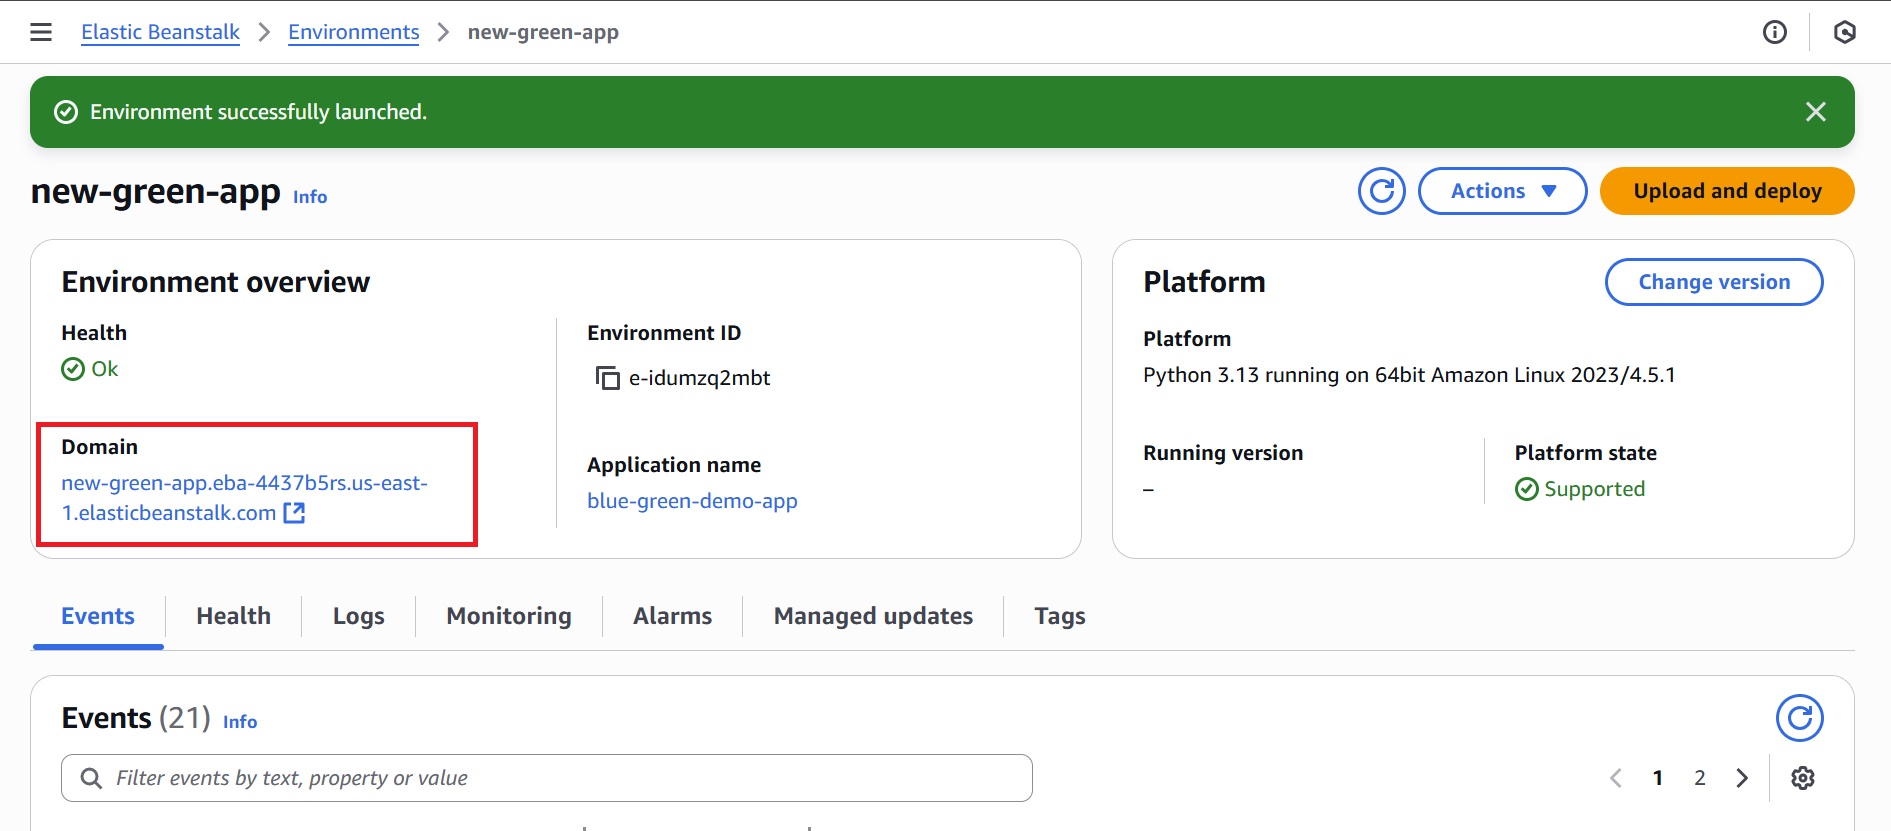Open the hamburger navigation menu

(41, 32)
